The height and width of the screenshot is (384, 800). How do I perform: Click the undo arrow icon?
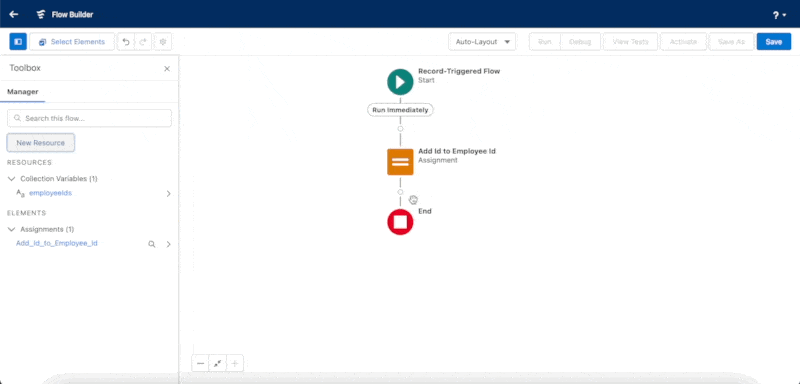pos(126,42)
